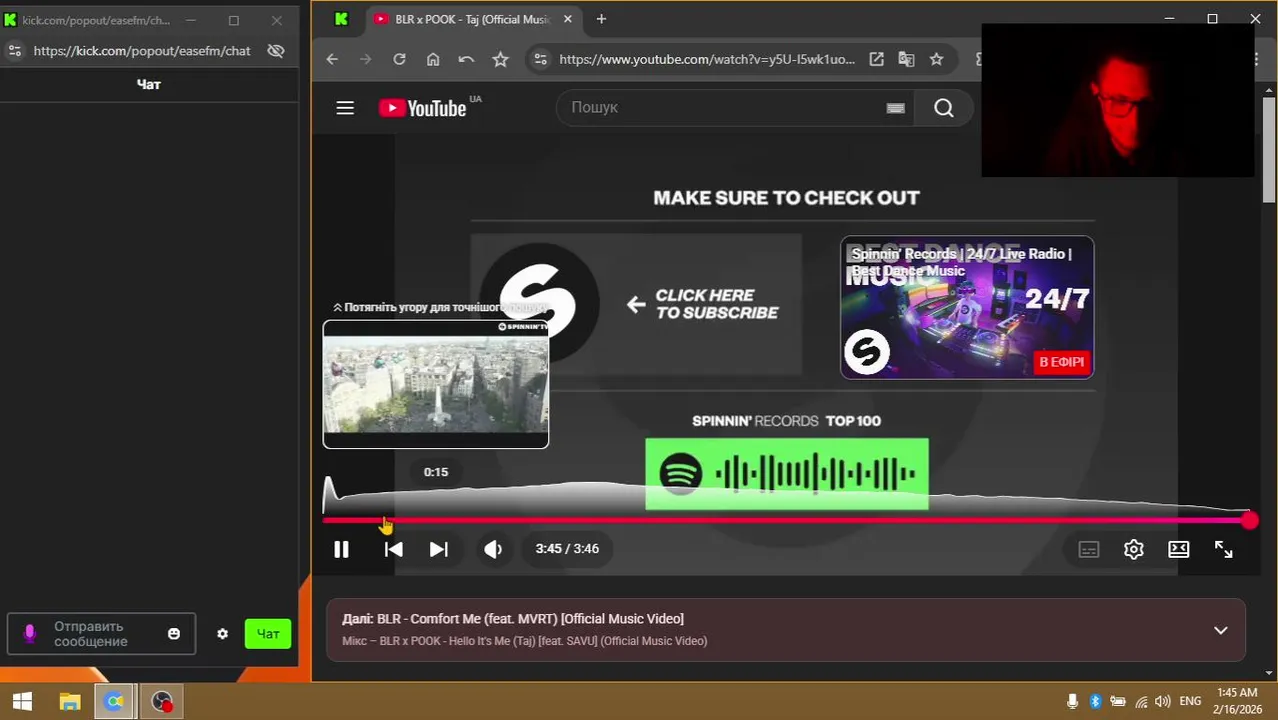Open network Wi-Fi tray icon
This screenshot has height=720, width=1278.
click(x=1141, y=702)
